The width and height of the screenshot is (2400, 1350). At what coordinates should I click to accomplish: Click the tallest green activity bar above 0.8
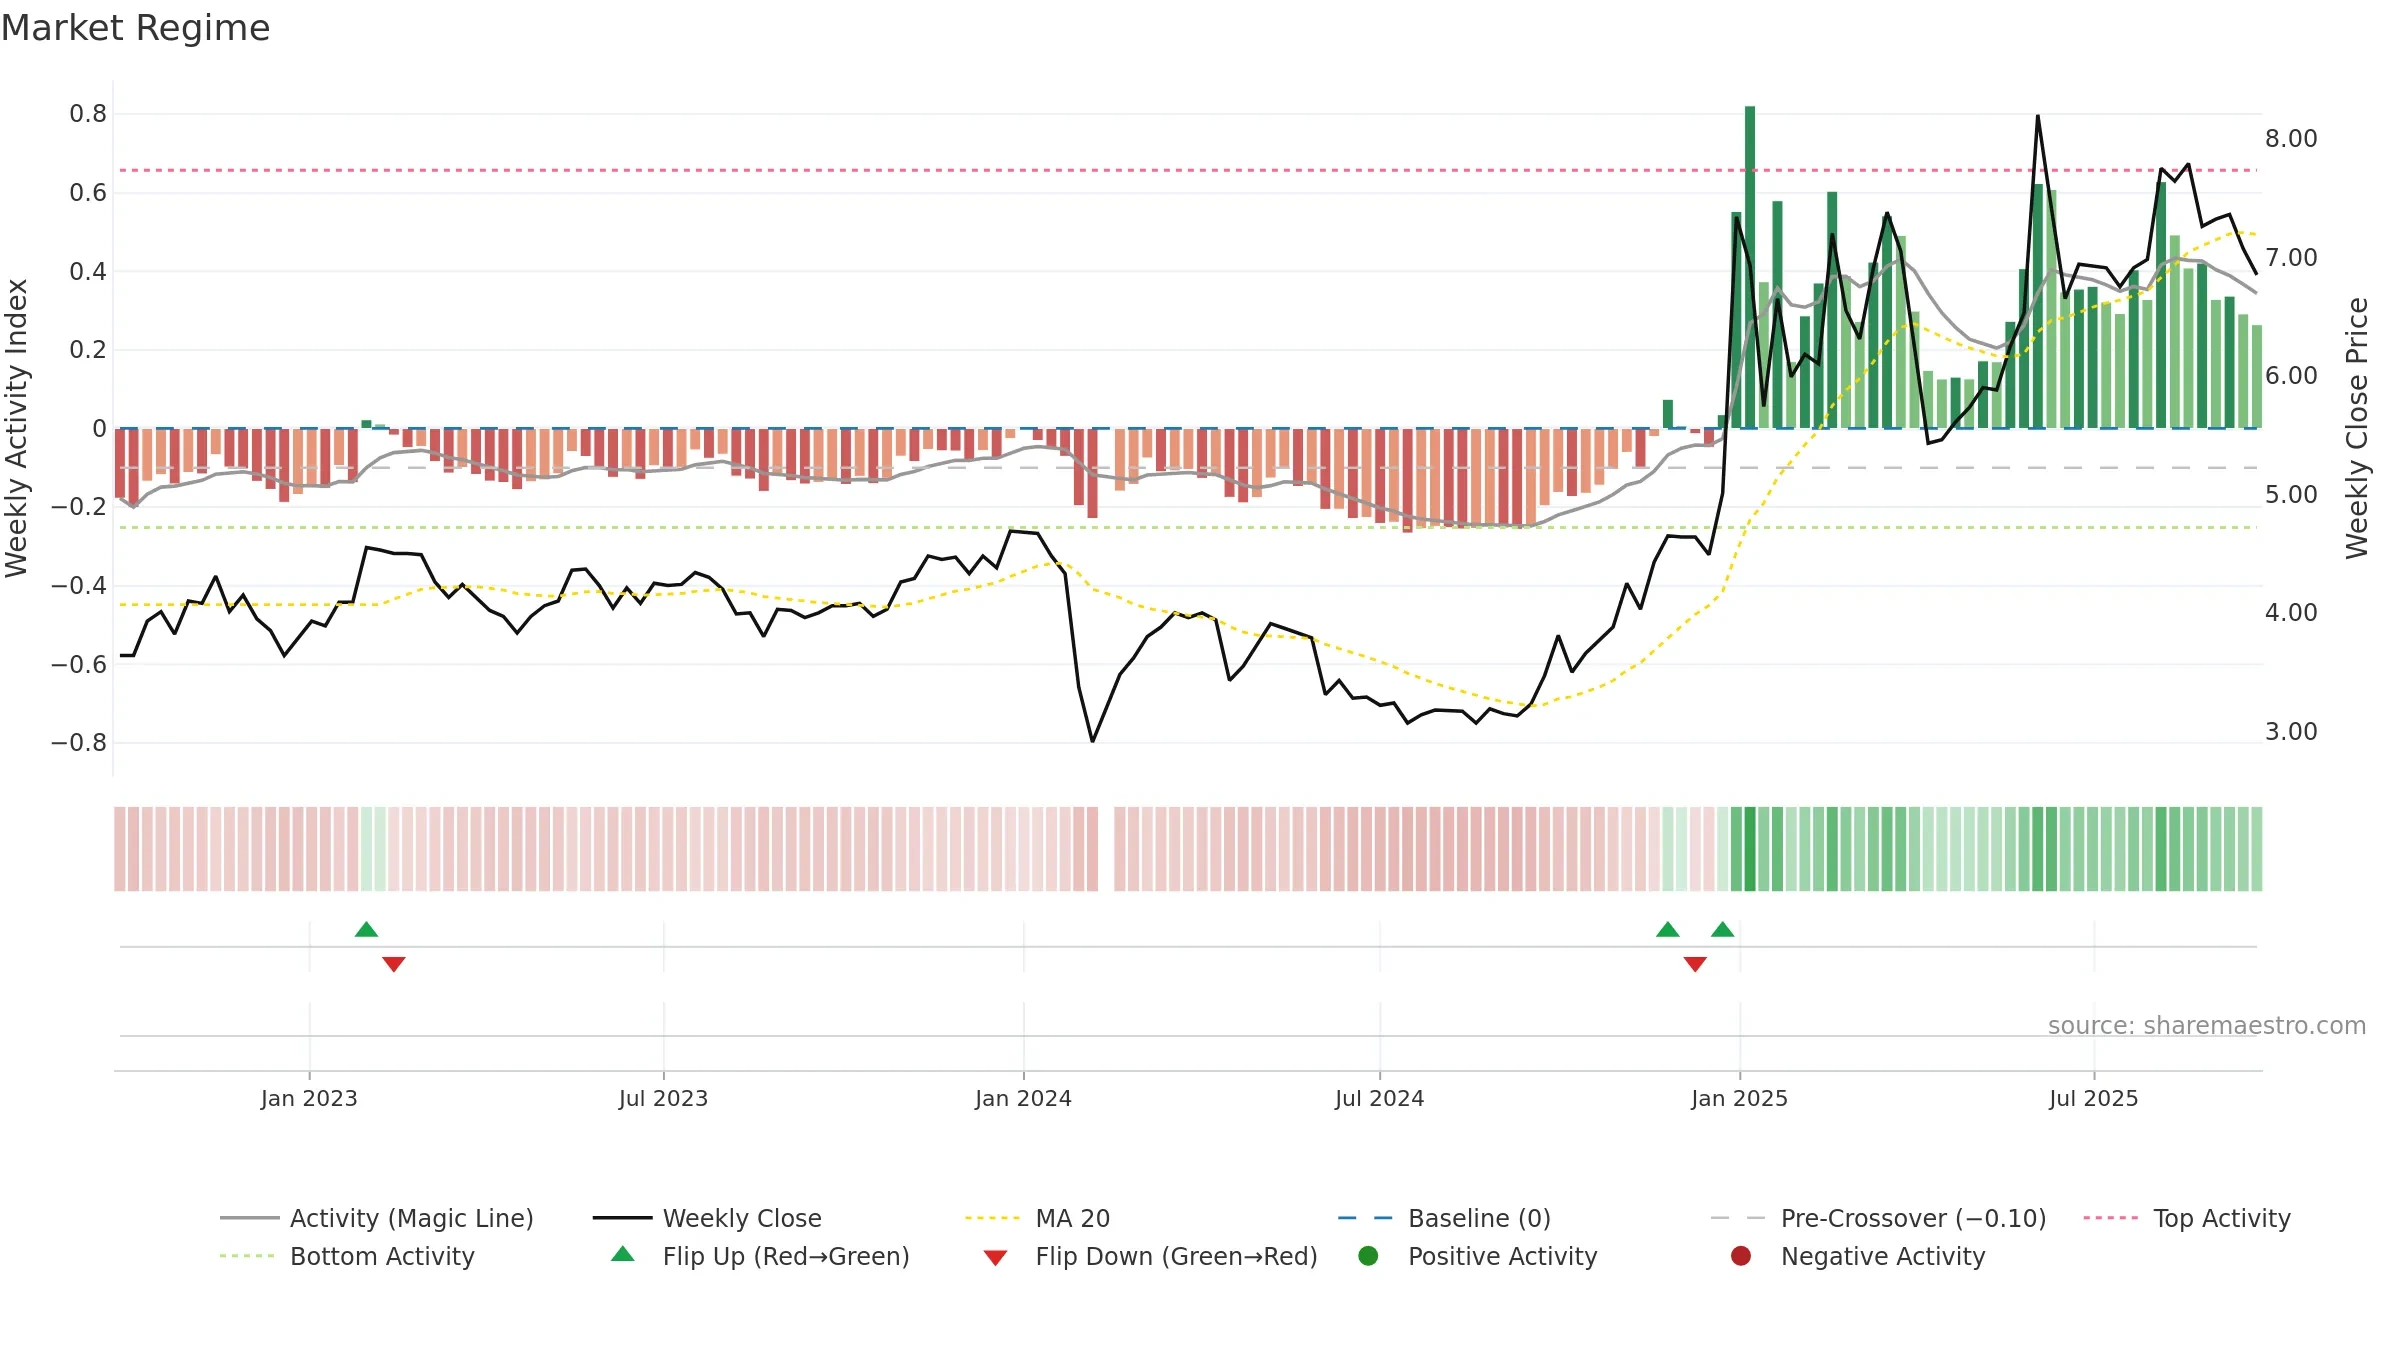1750,267
